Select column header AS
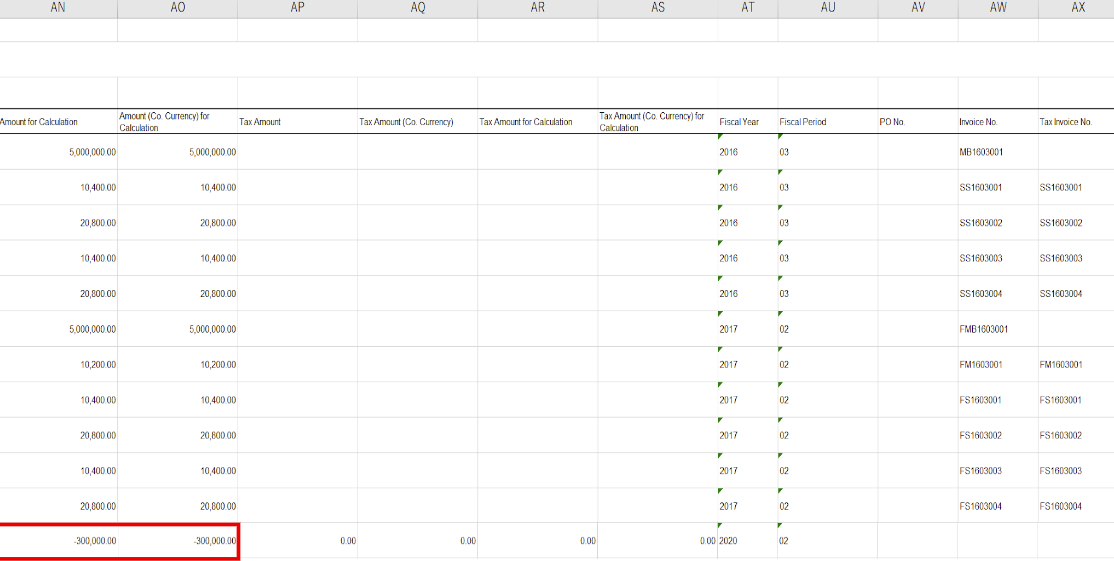Image resolution: width=1114 pixels, height=561 pixels. [658, 9]
